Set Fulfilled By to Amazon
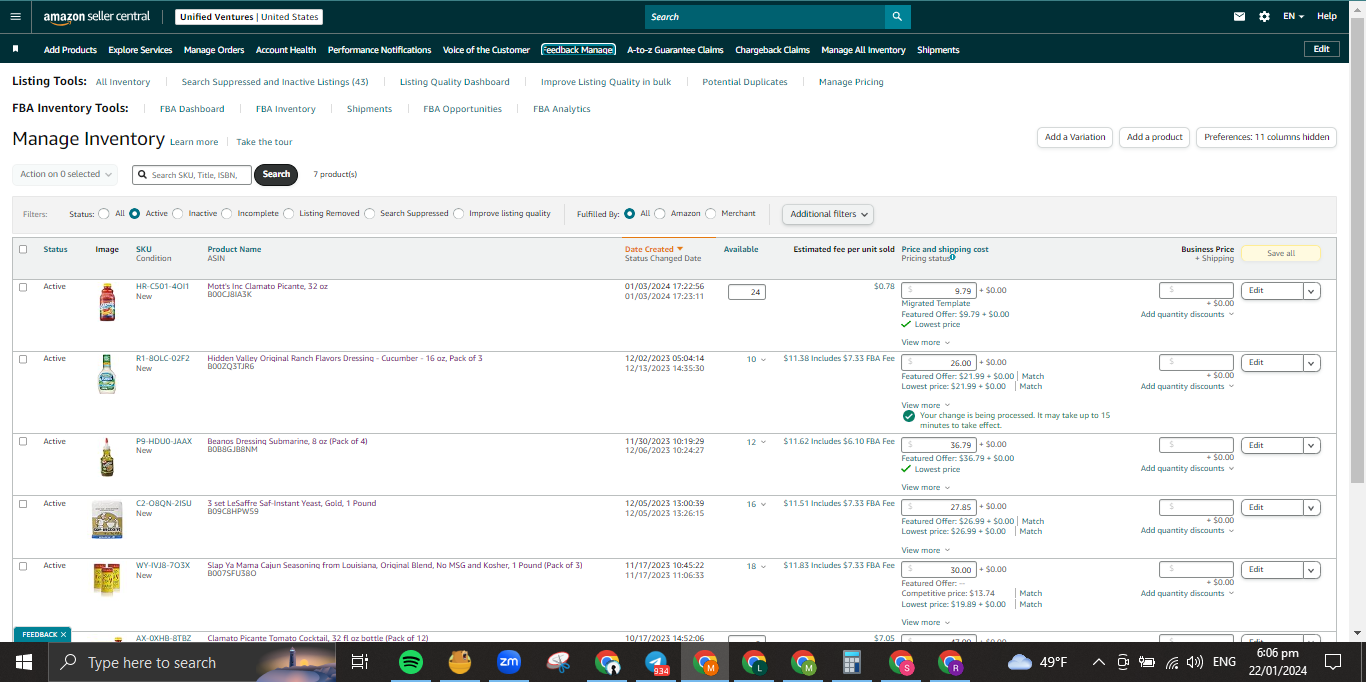 (660, 213)
